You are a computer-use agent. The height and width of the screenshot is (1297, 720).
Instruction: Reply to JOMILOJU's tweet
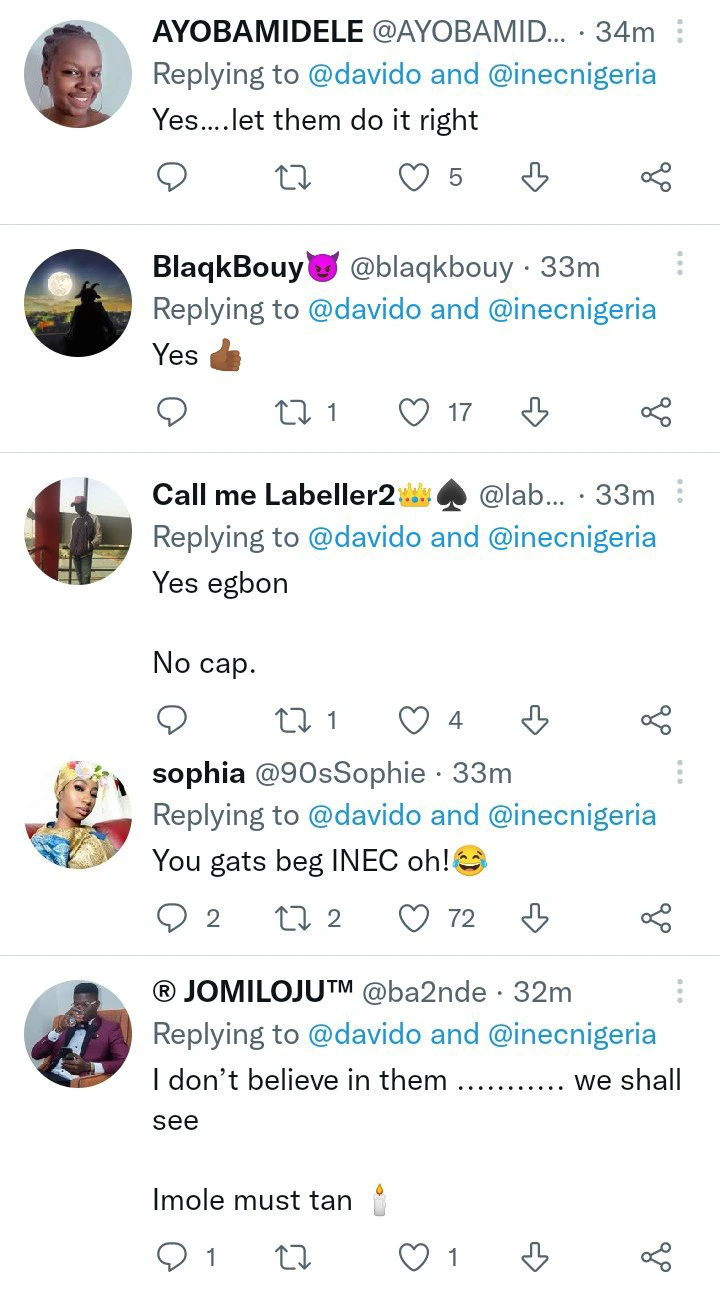[173, 1256]
